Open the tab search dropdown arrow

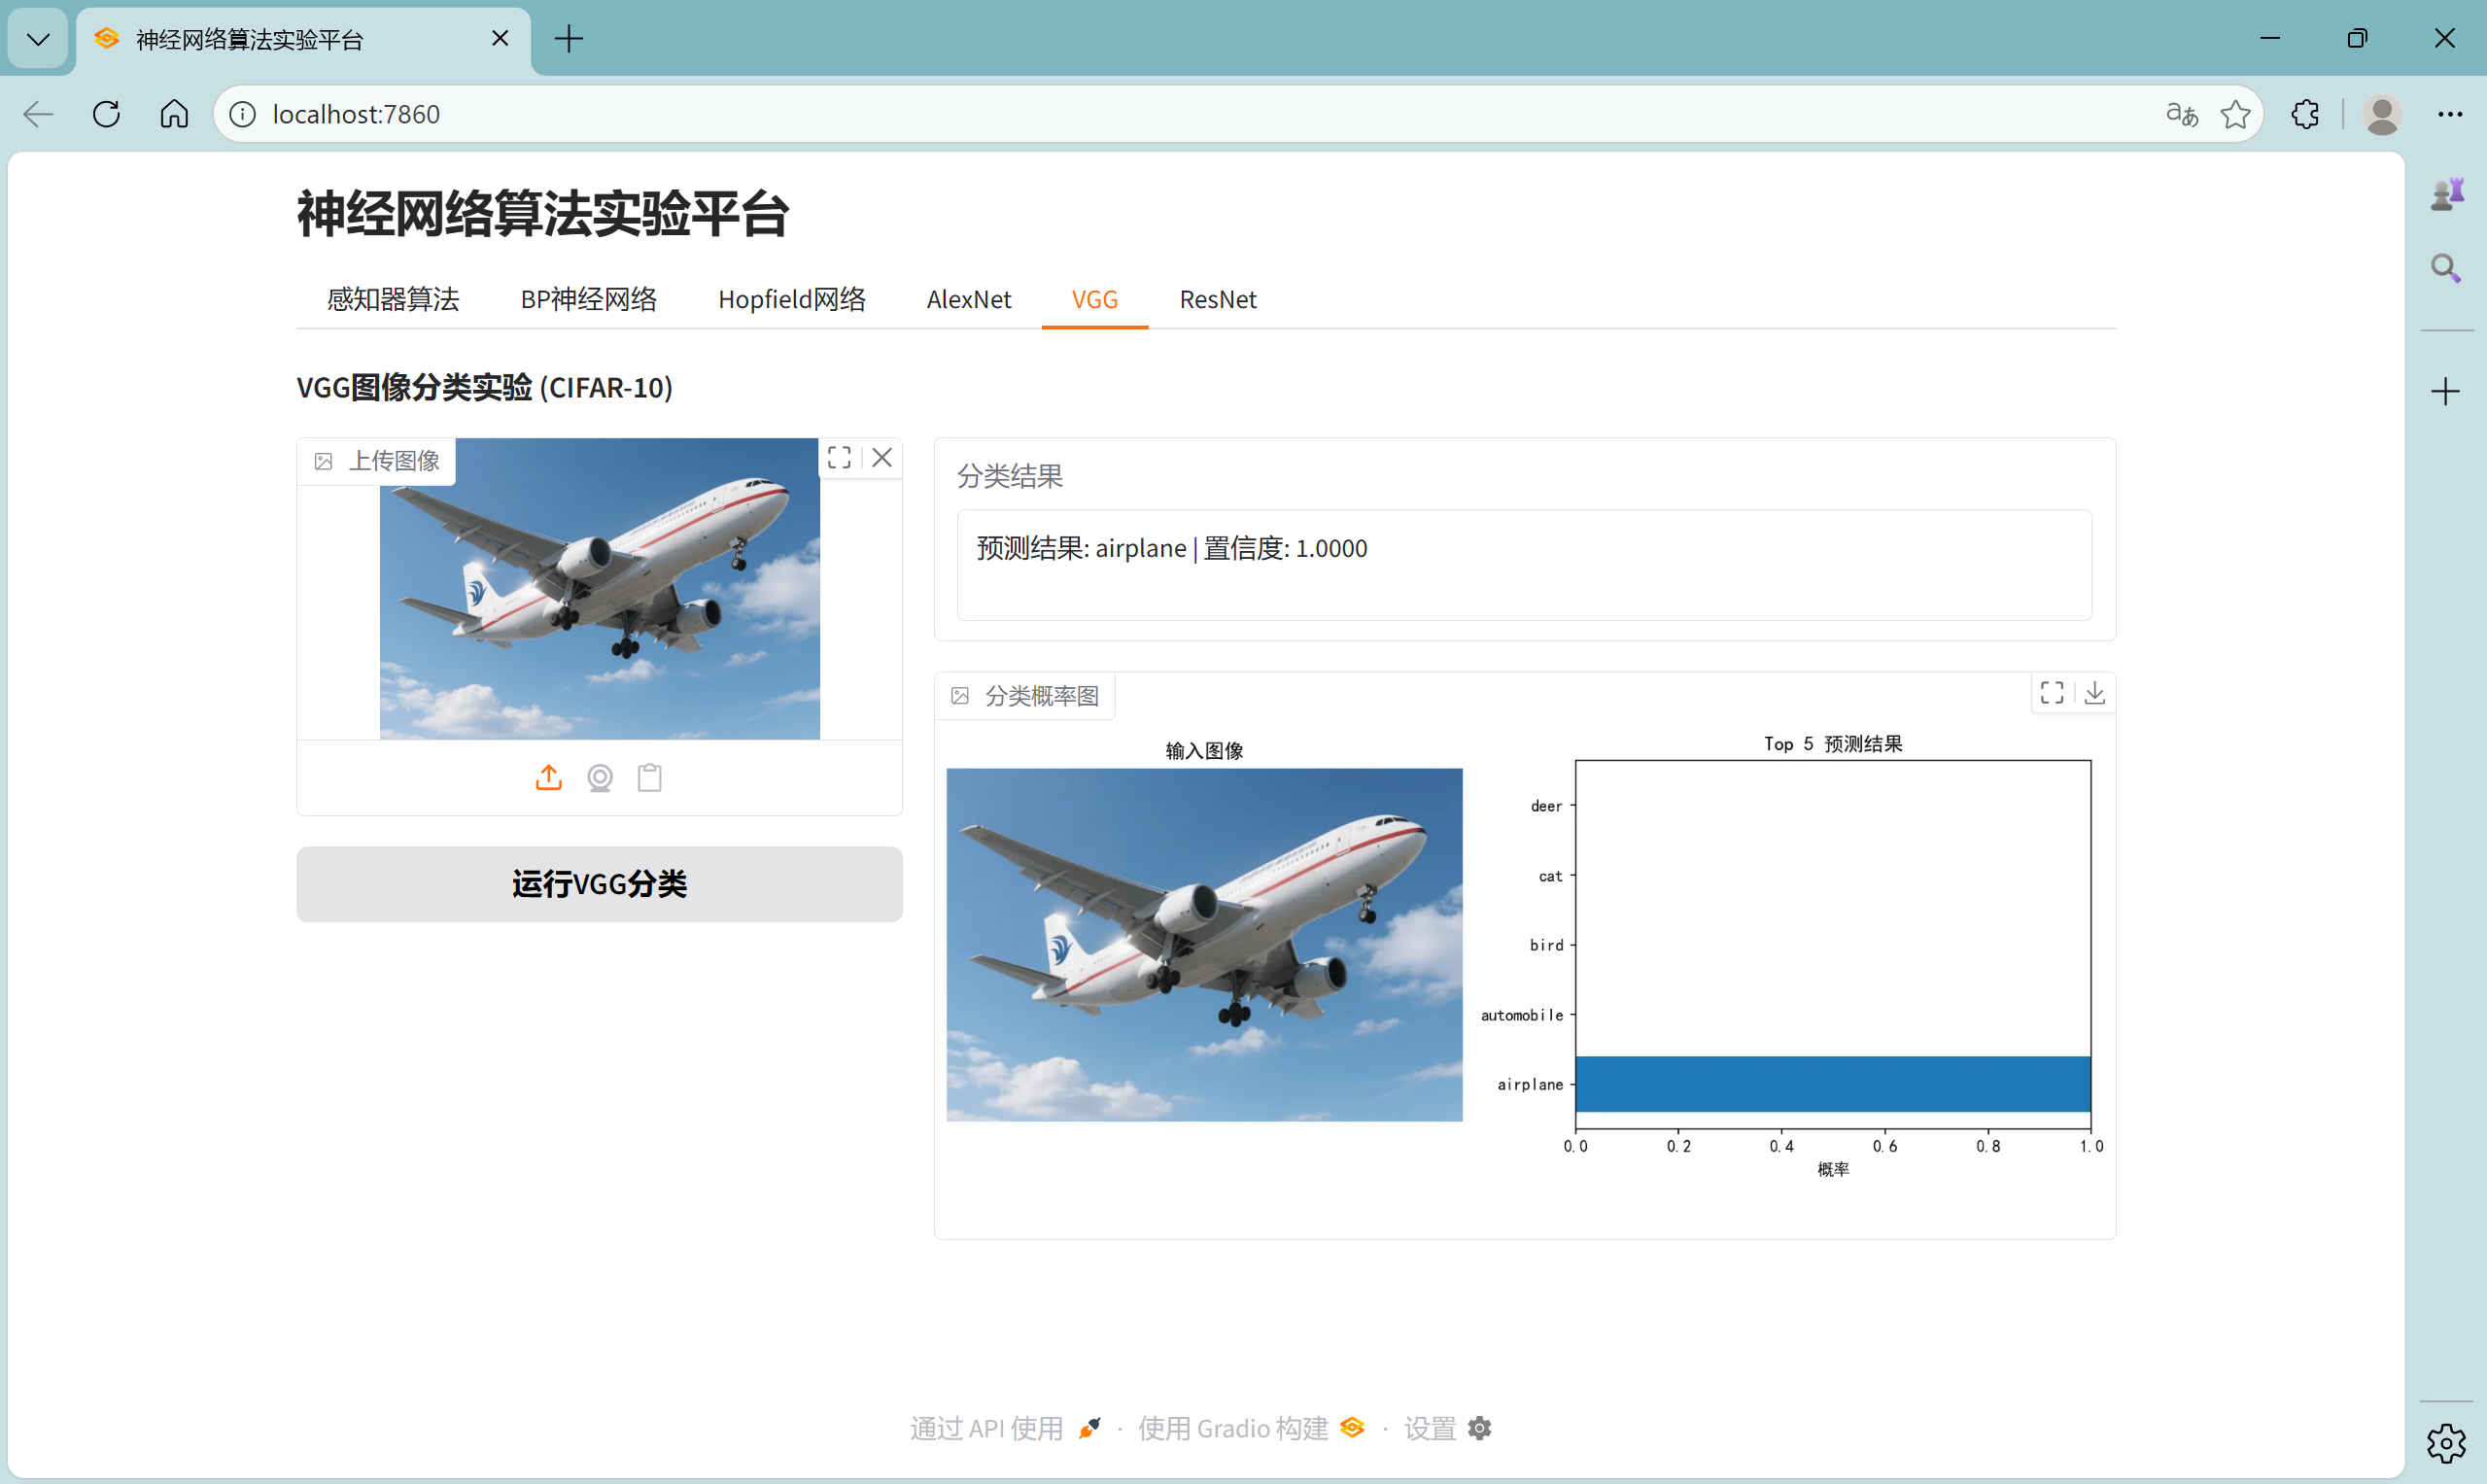point(38,39)
